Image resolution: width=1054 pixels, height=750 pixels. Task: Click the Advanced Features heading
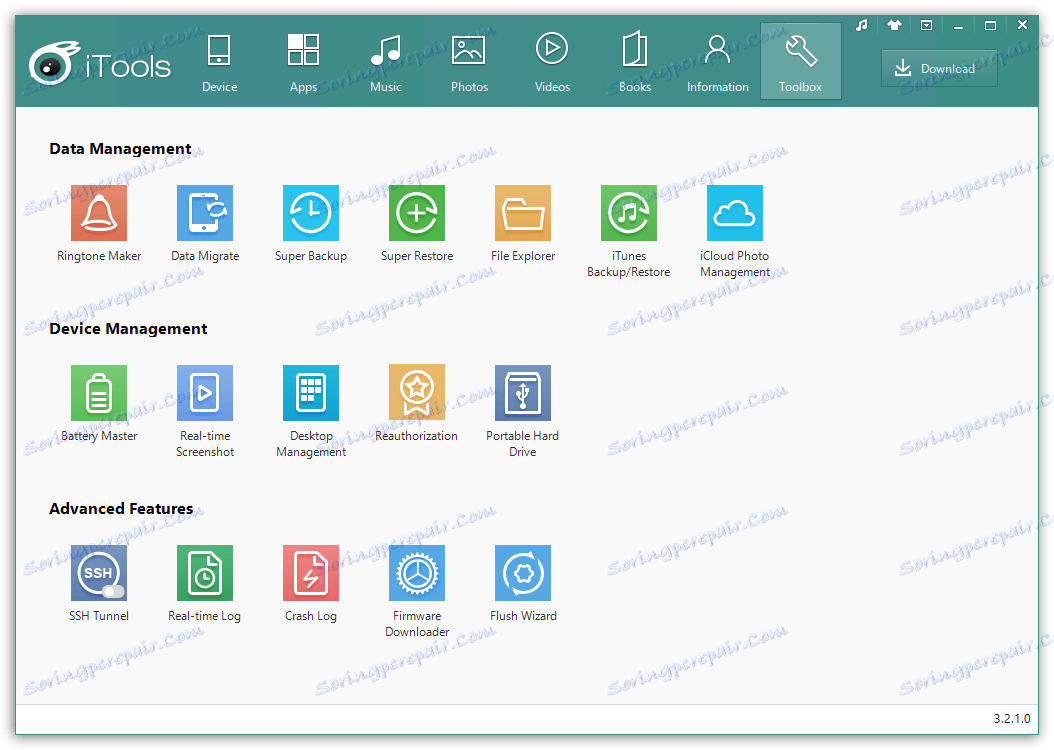click(121, 509)
